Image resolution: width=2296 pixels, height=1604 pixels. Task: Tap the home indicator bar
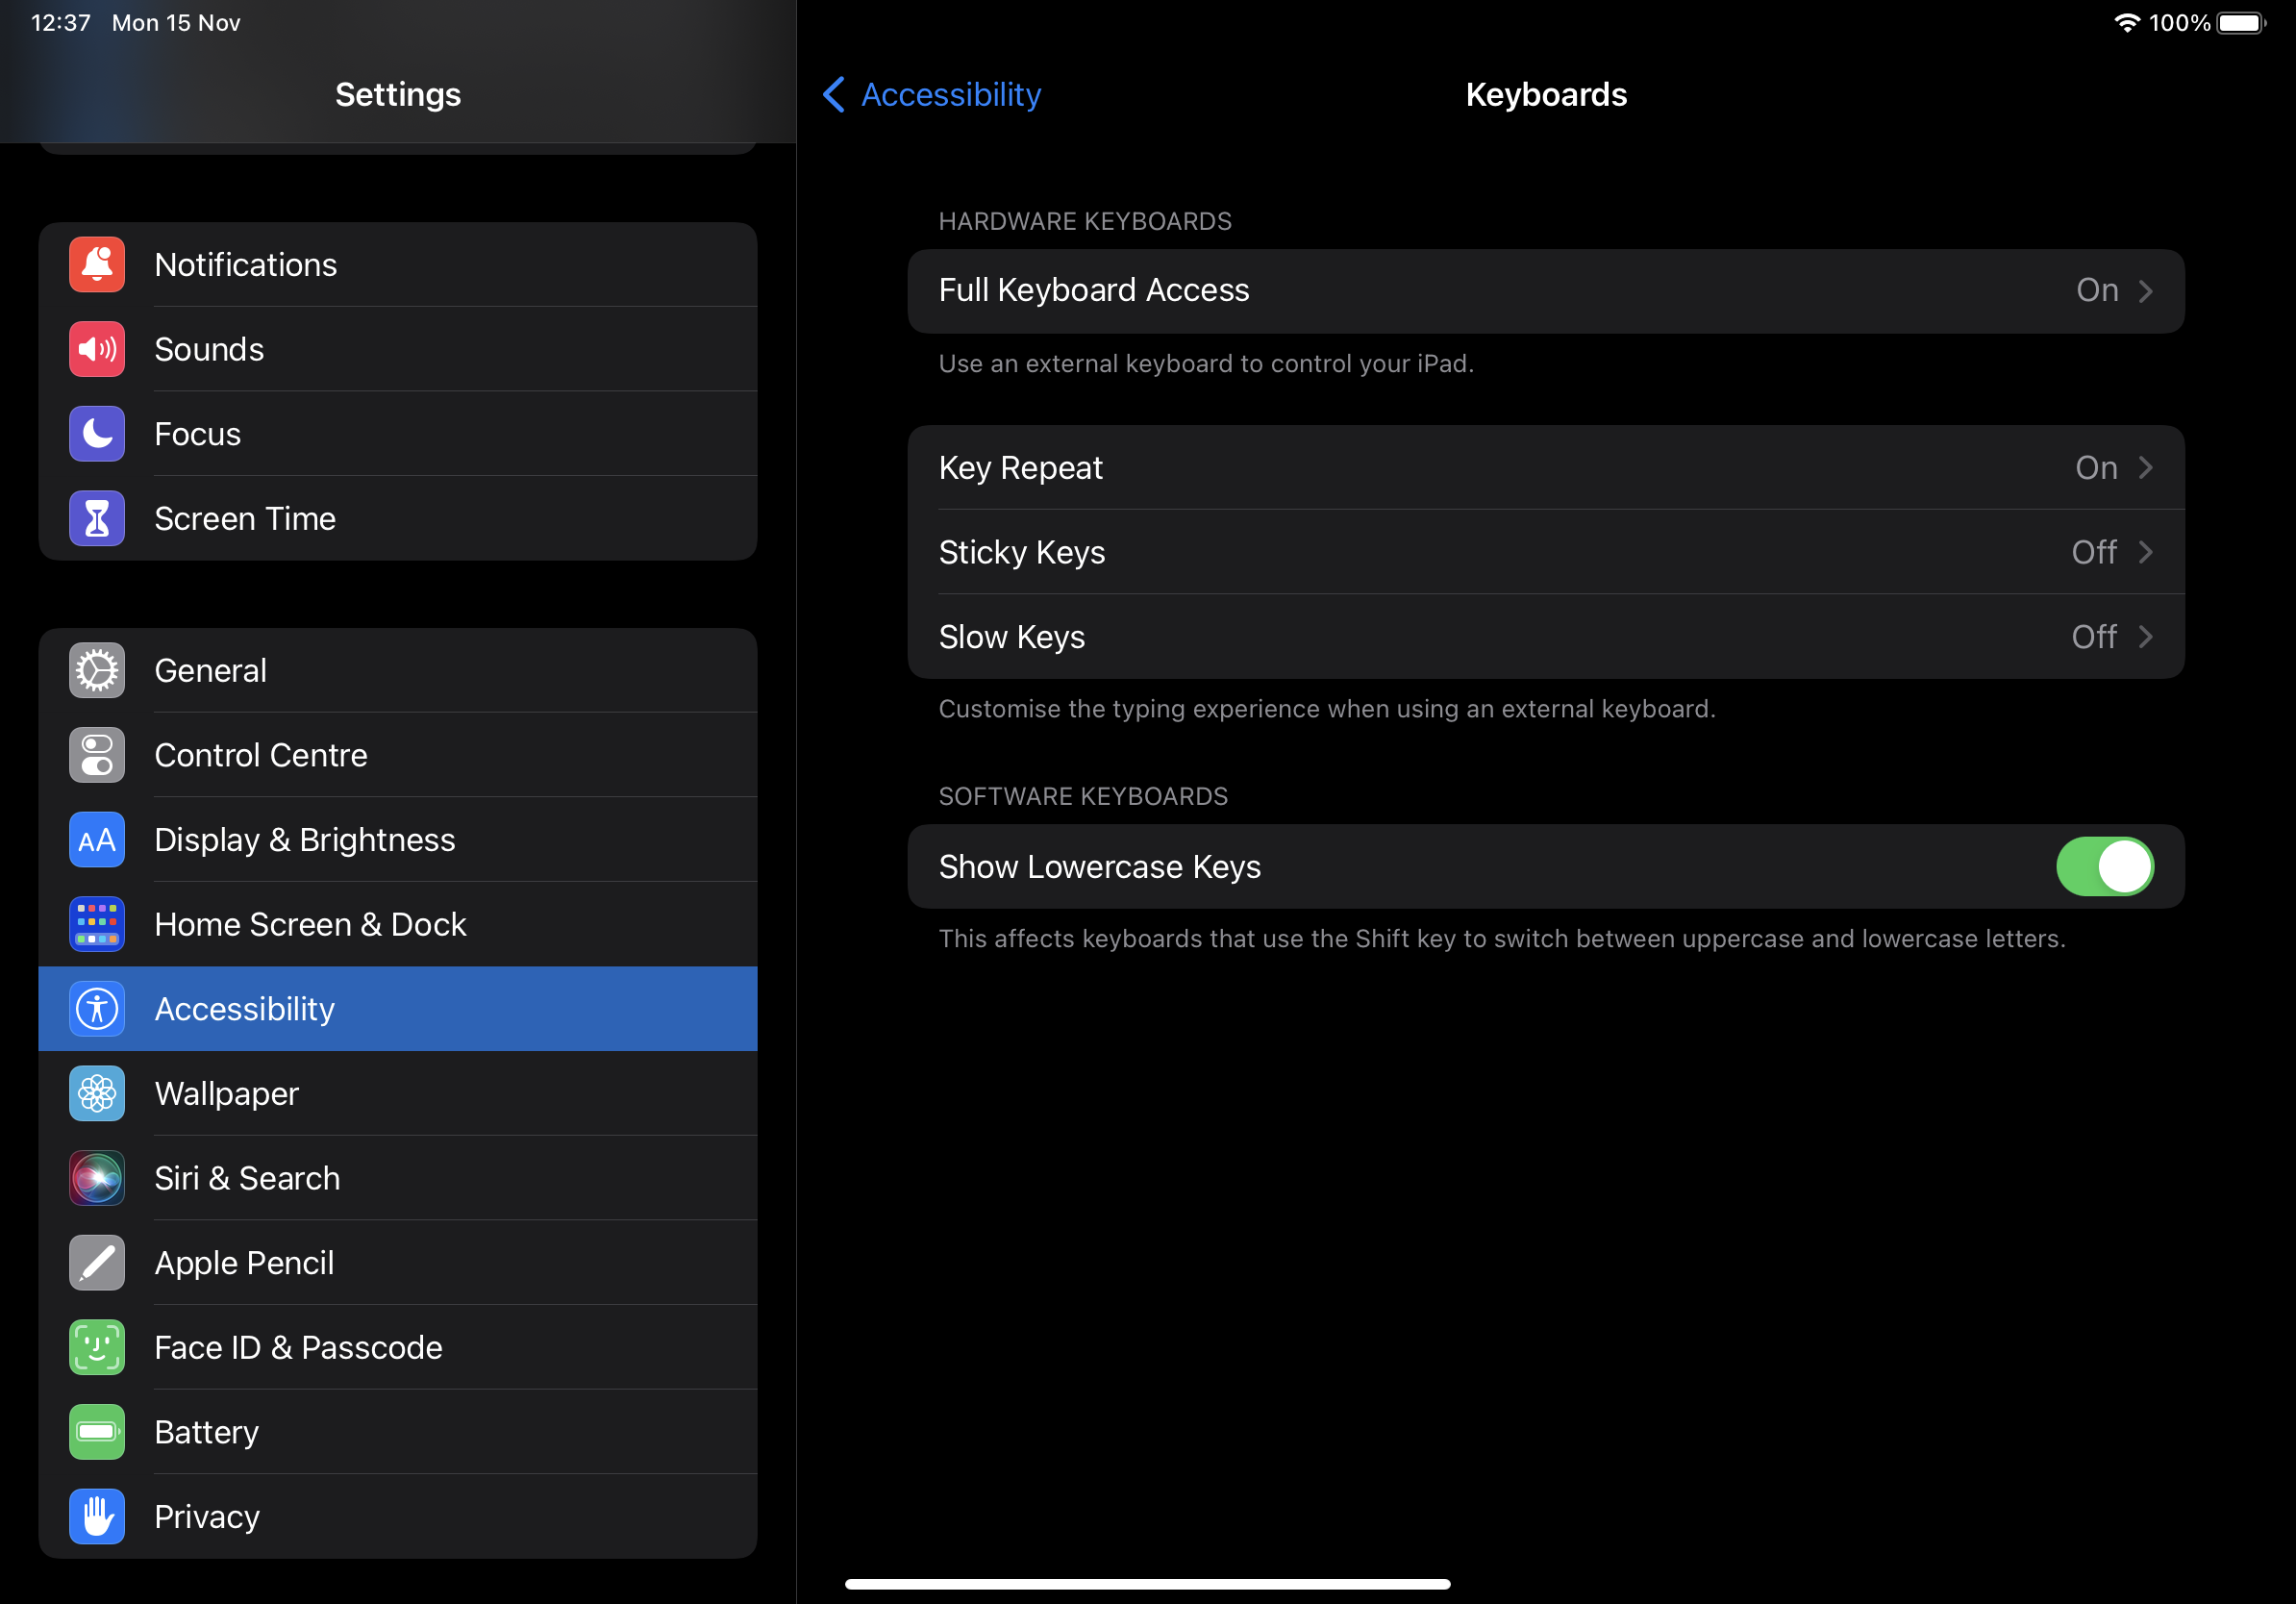(1147, 1583)
